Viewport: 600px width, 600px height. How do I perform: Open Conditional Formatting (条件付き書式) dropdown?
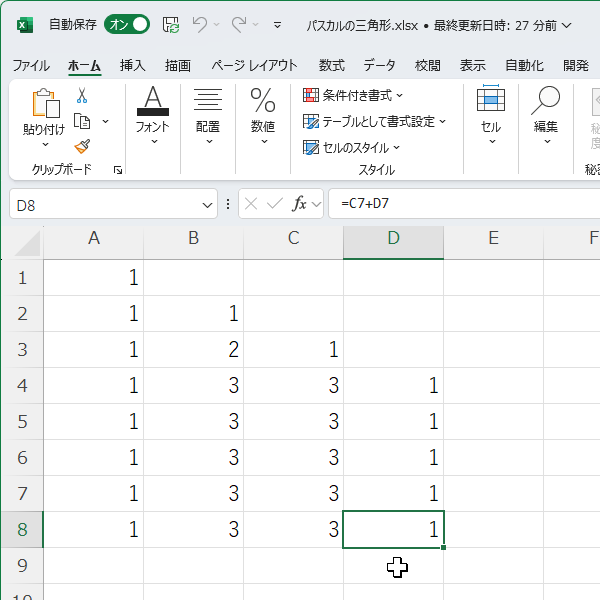[x=353, y=95]
